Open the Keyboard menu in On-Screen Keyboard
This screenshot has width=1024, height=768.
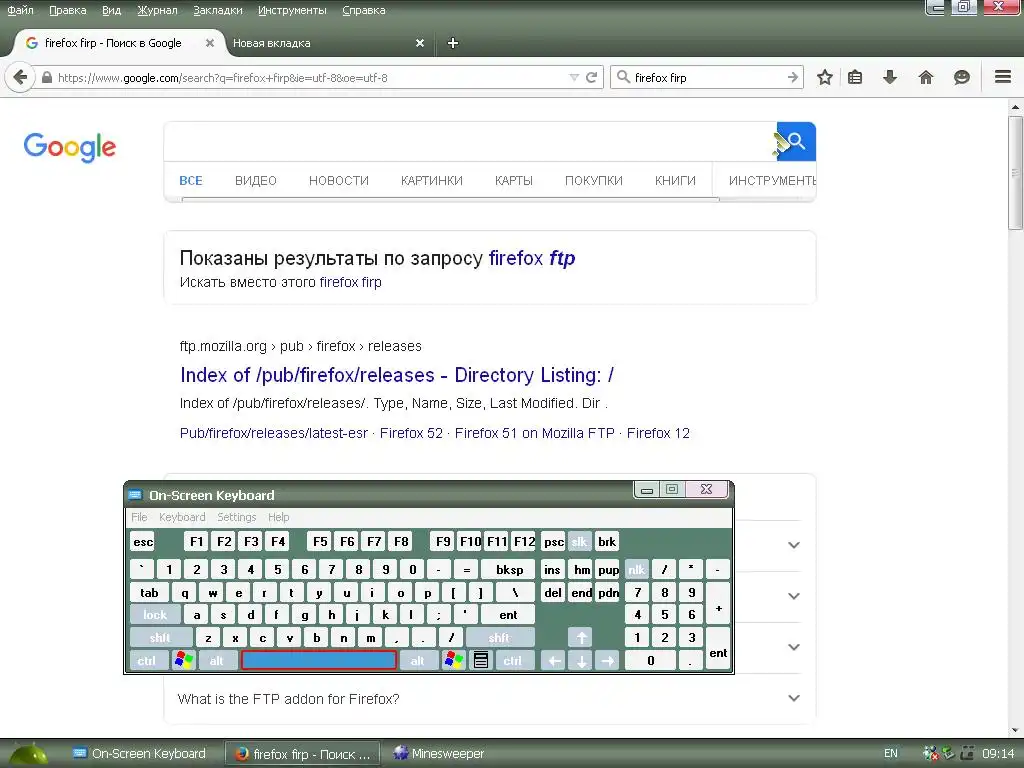pyautogui.click(x=182, y=517)
